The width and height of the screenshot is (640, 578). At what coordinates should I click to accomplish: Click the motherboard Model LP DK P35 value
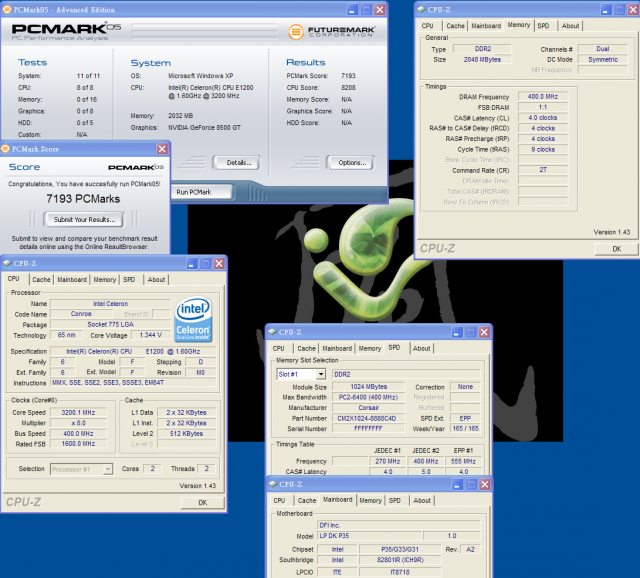370,536
